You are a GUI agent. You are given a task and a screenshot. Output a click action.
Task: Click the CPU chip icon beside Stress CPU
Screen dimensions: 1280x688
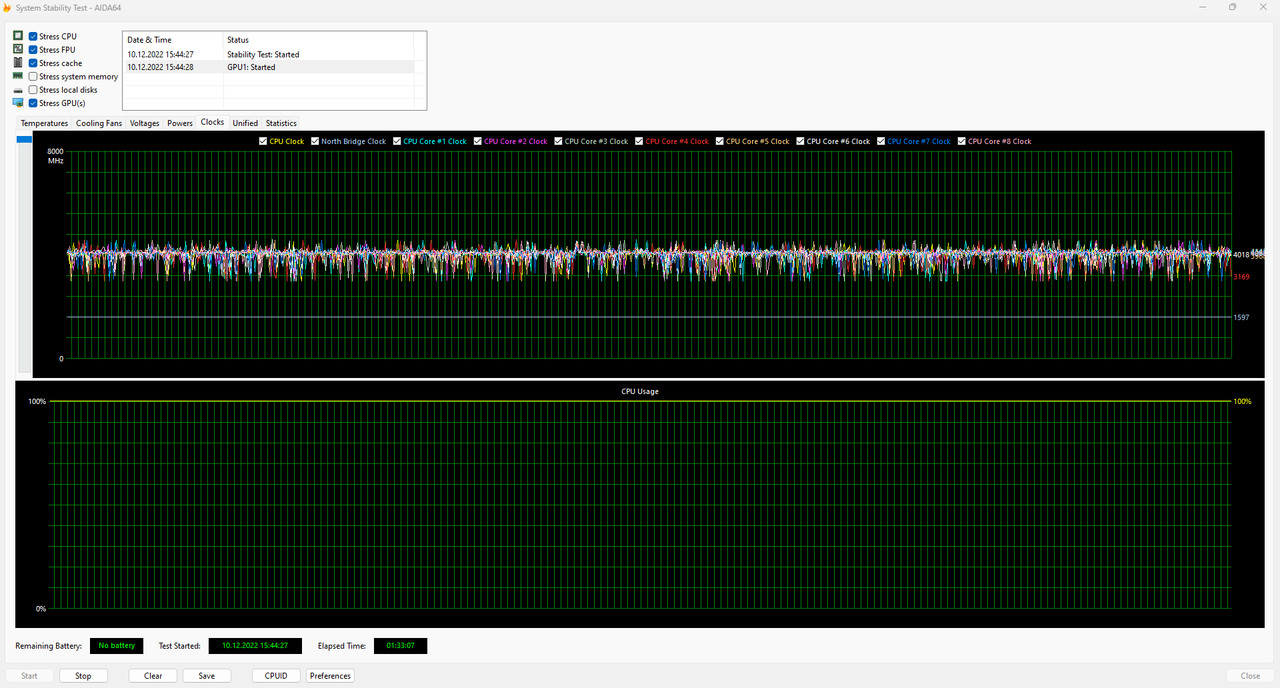[x=17, y=36]
